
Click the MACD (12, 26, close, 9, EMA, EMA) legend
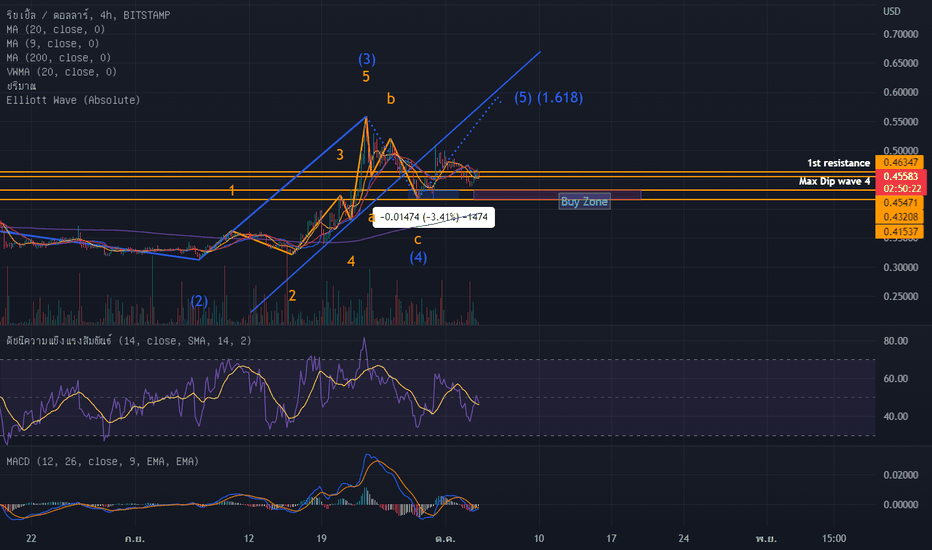(x=102, y=461)
